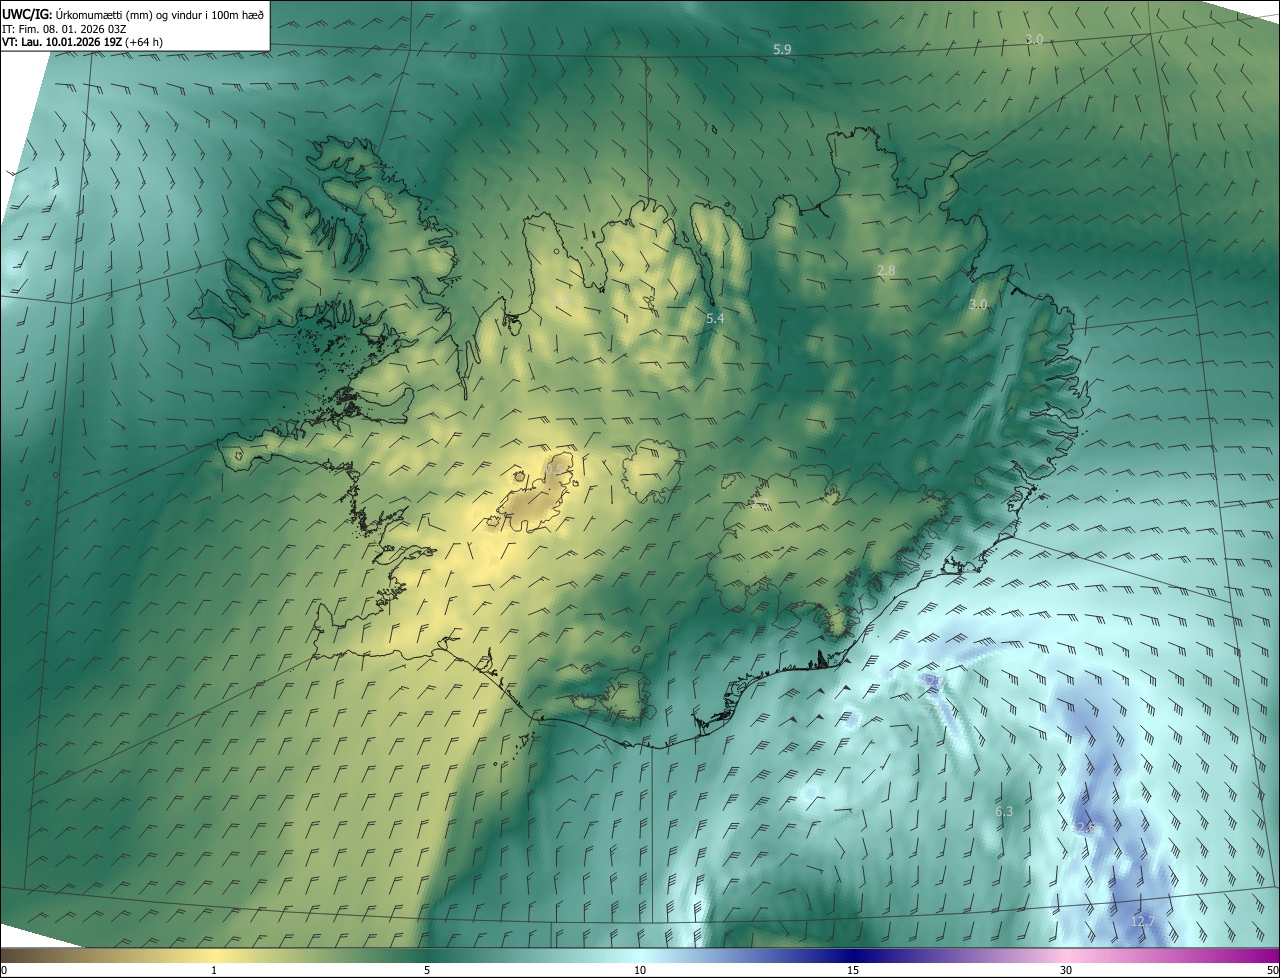1280x978 pixels.
Task: Click the 1.5 precipitation value on the map
Action: pos(563,297)
